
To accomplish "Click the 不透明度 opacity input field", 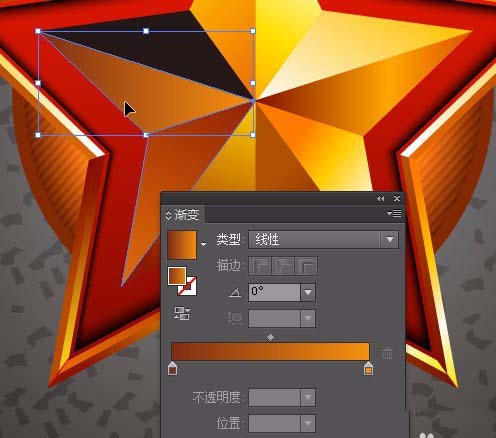I will tap(274, 397).
